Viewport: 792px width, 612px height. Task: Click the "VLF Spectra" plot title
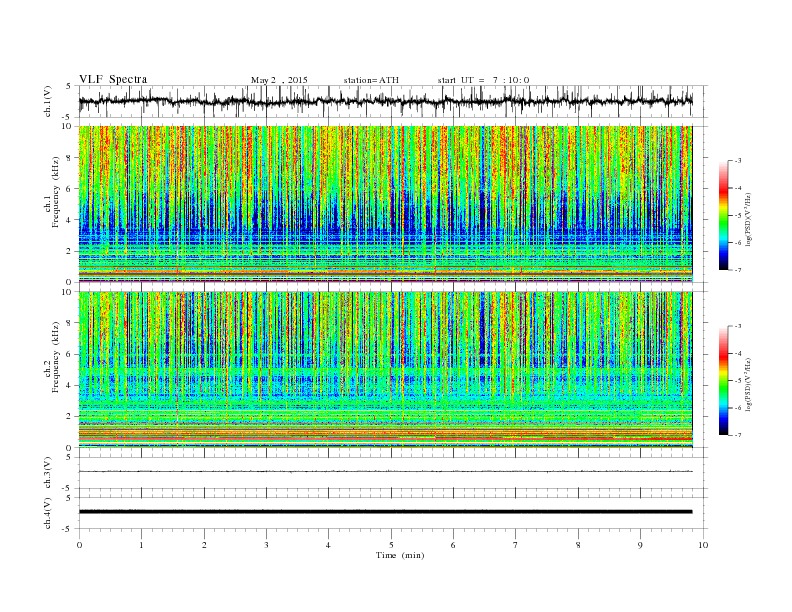pyautogui.click(x=113, y=79)
